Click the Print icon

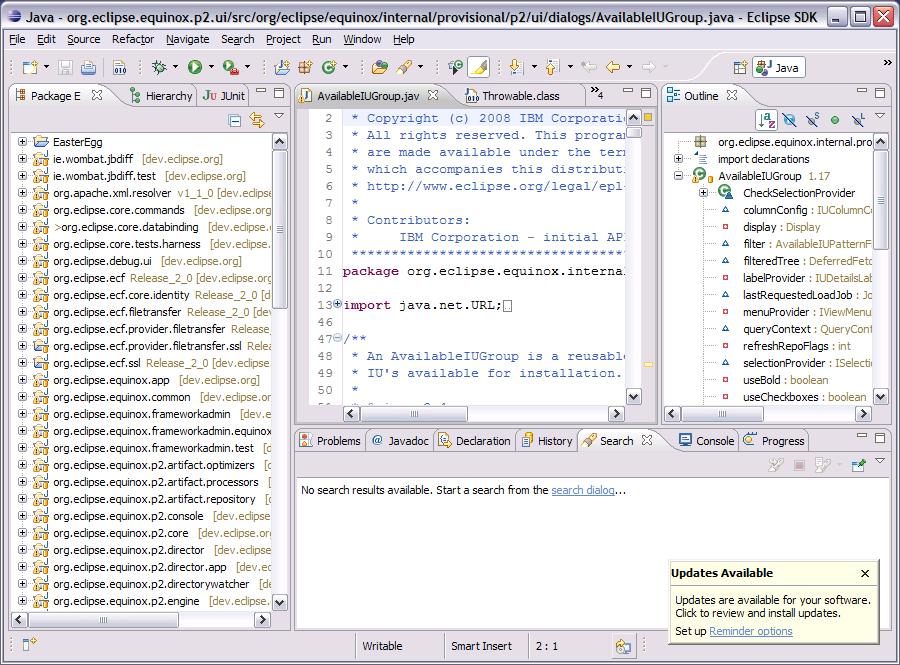point(88,67)
